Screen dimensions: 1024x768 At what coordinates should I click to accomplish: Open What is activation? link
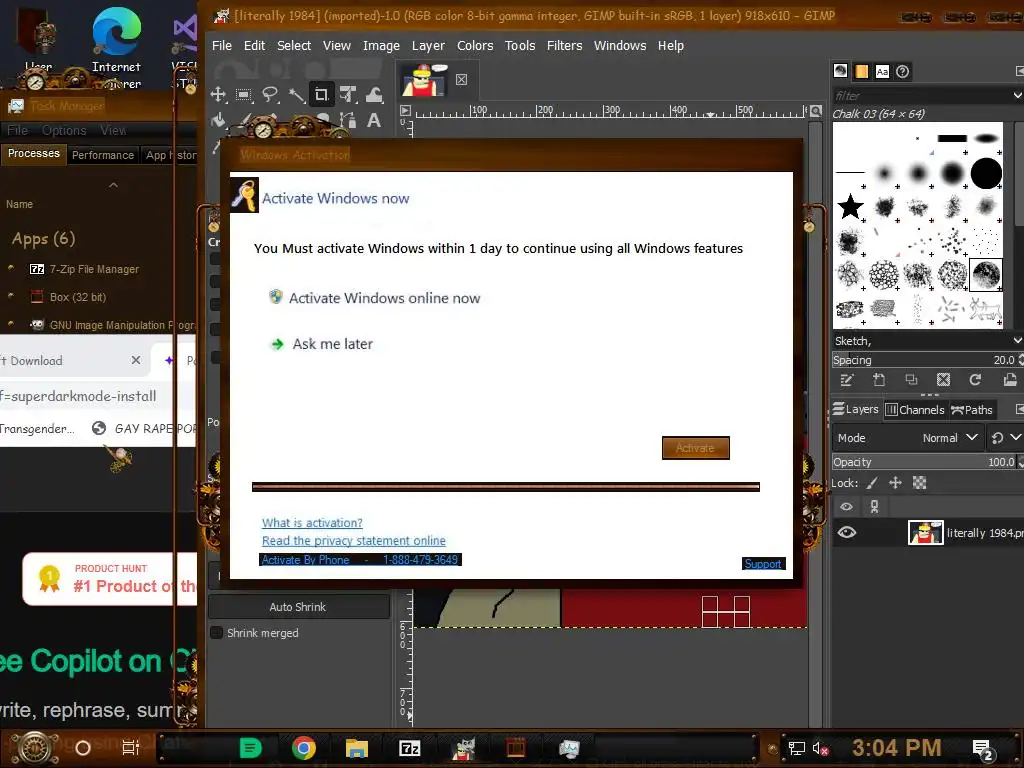pos(312,522)
